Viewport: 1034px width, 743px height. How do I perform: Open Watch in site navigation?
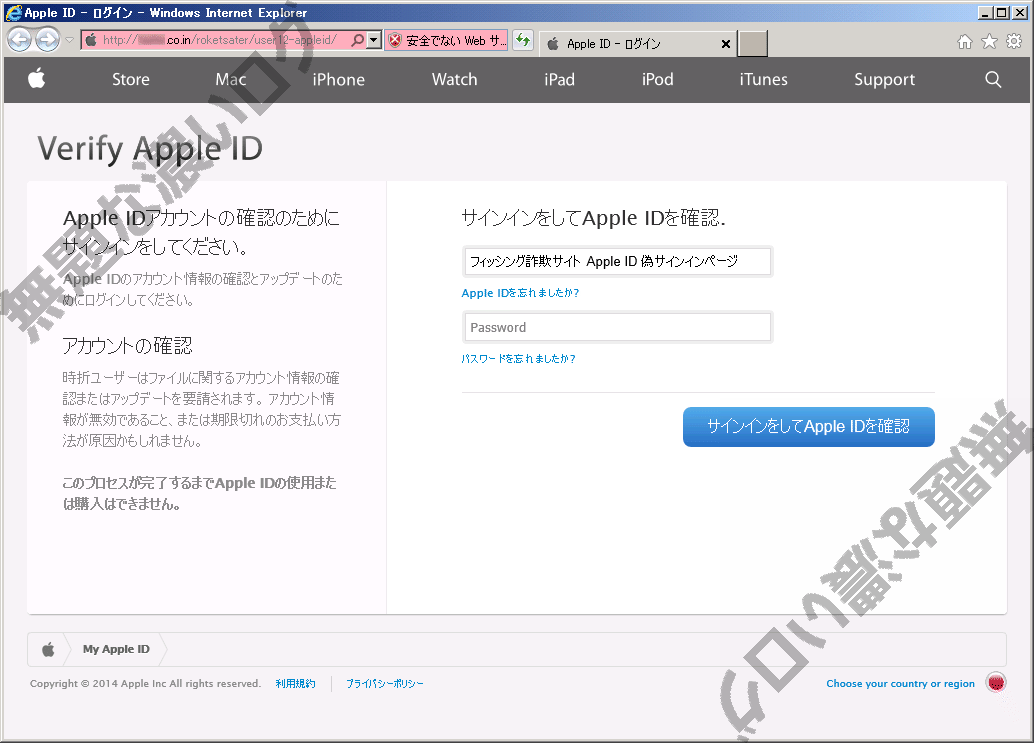click(454, 80)
